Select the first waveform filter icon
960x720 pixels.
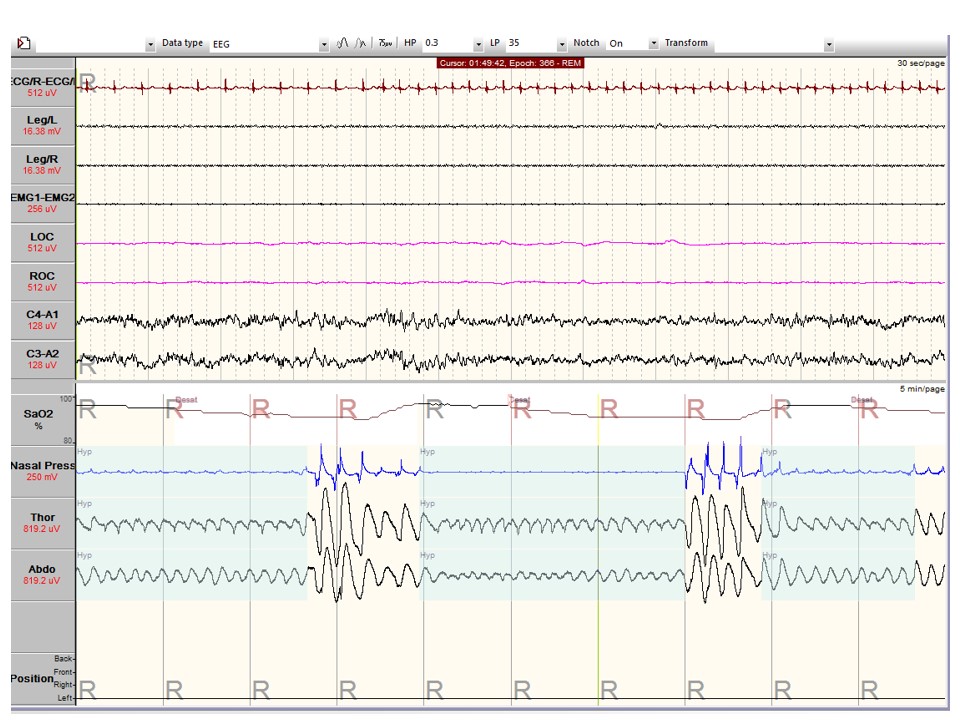[342, 43]
